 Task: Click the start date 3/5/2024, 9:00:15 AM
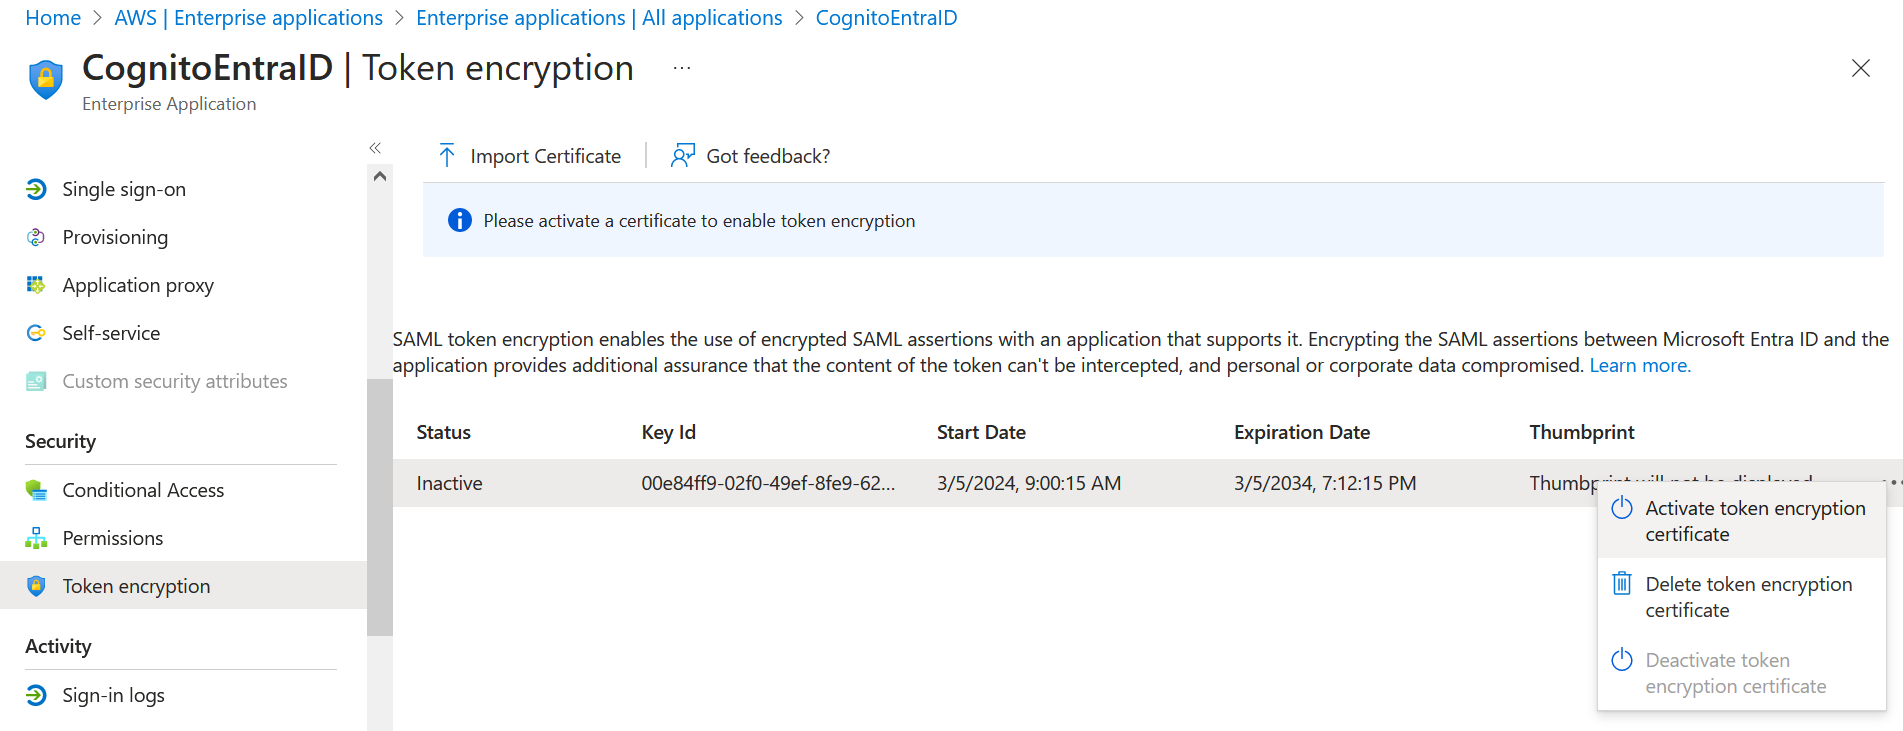(x=1029, y=483)
